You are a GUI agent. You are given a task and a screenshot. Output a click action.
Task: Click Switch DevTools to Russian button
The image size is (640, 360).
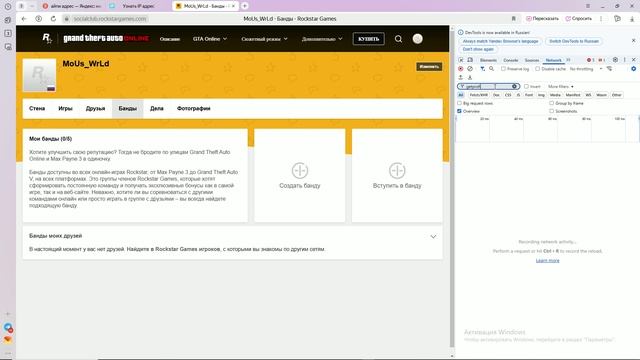[x=574, y=41]
